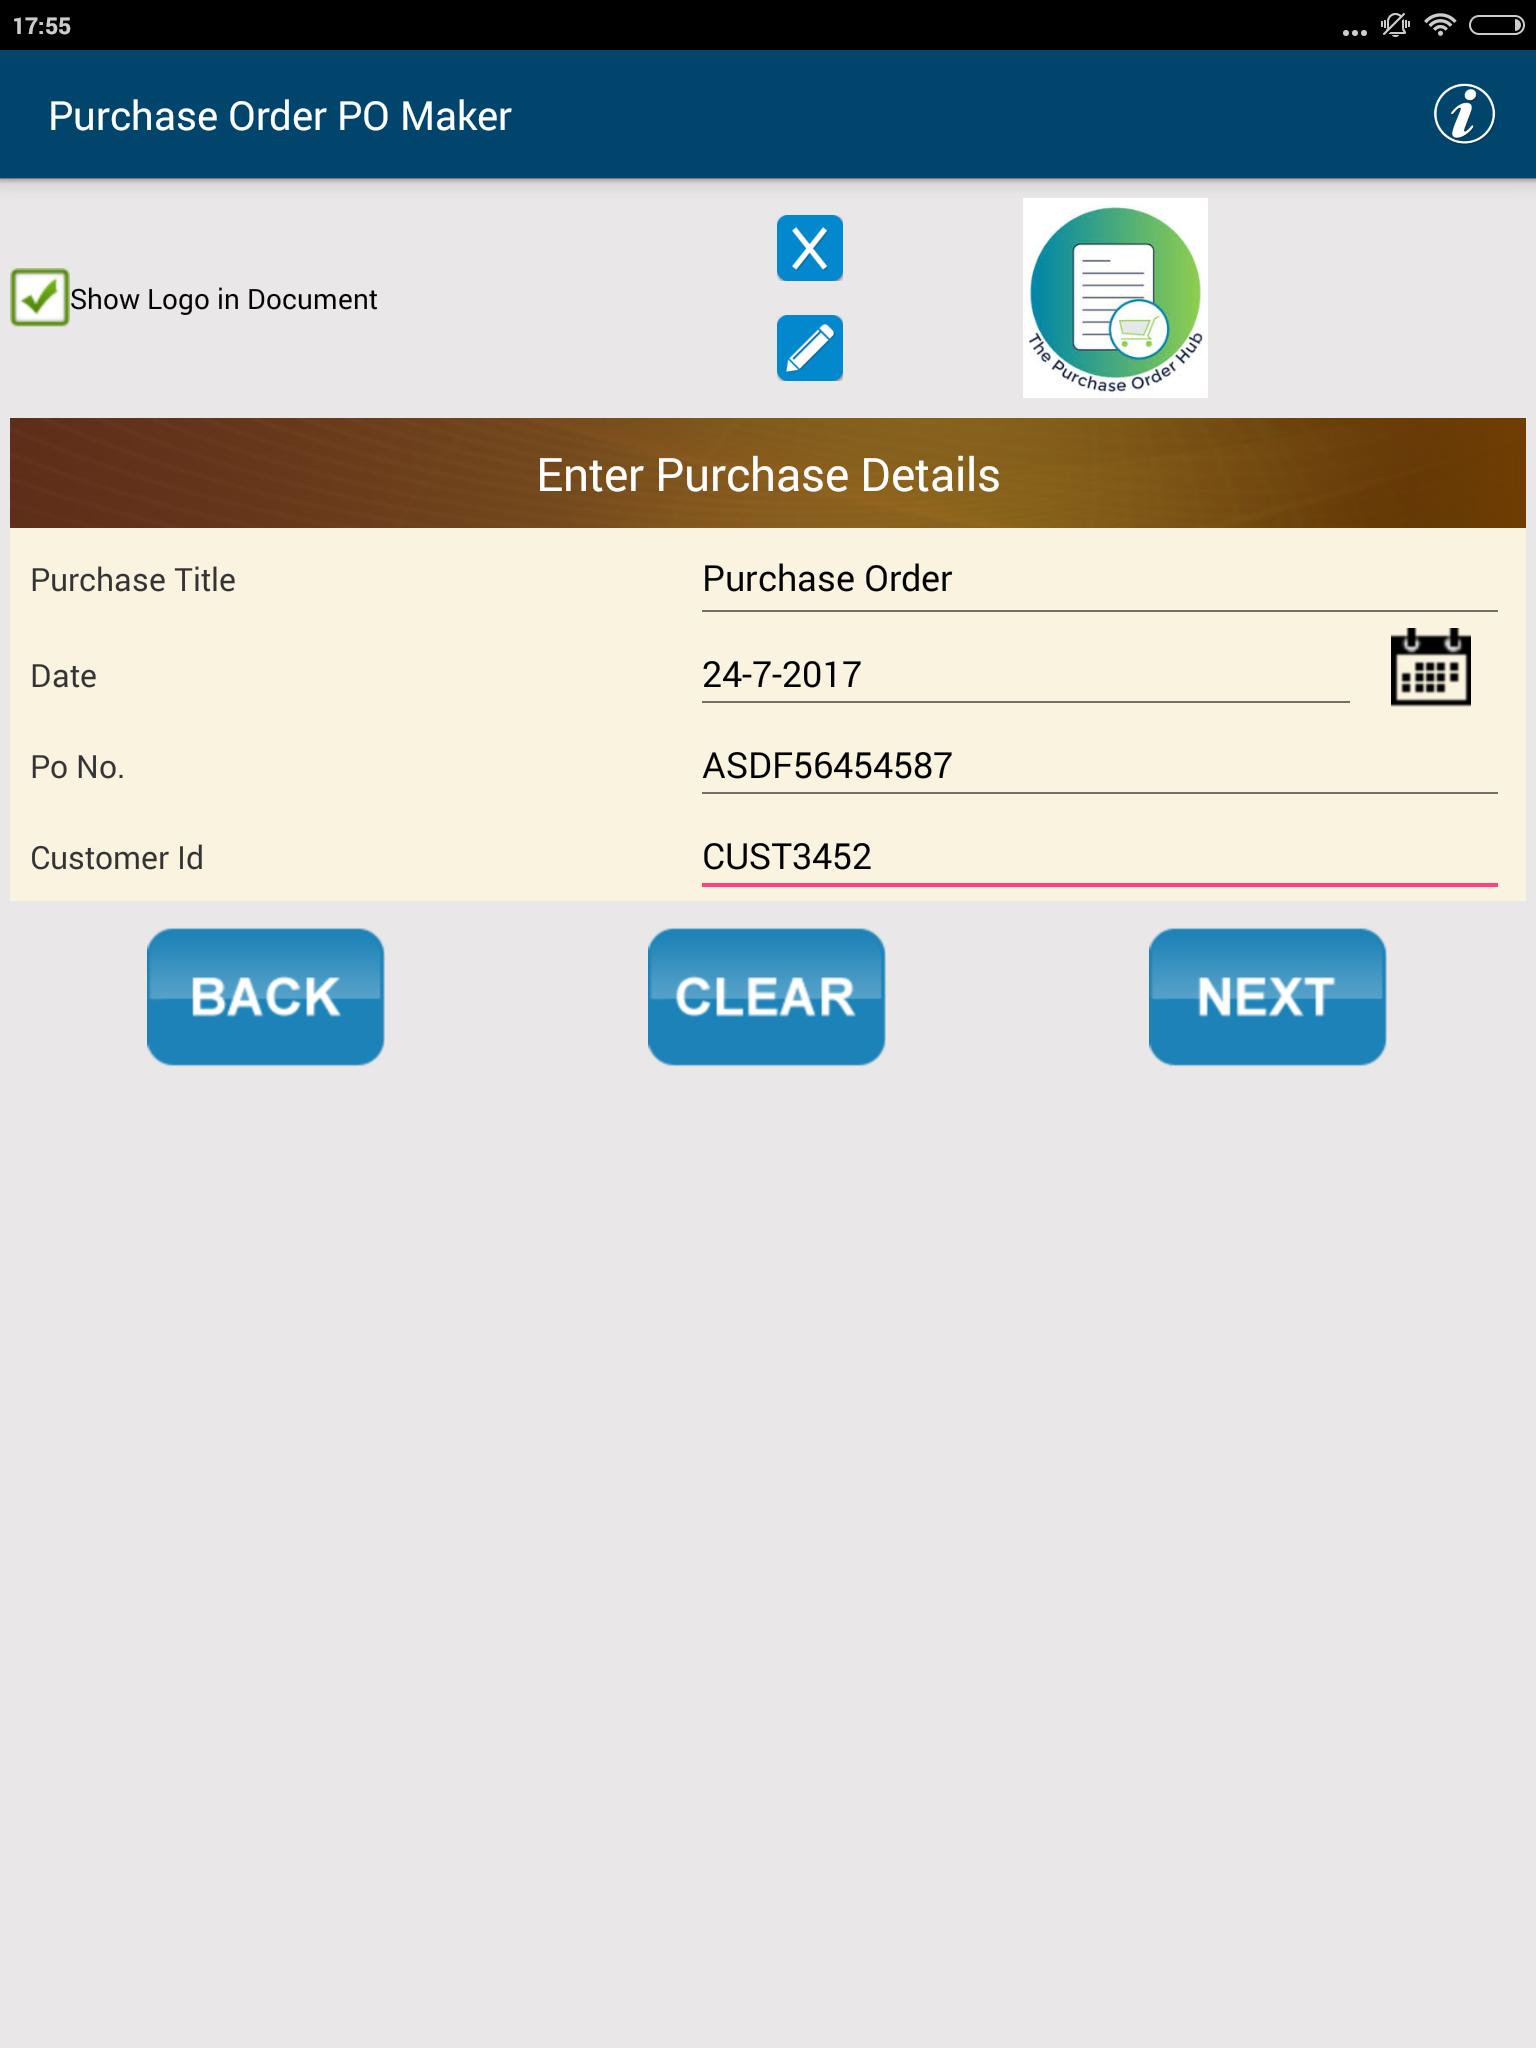Tap the NEXT button
The width and height of the screenshot is (1536, 2048).
tap(1267, 997)
